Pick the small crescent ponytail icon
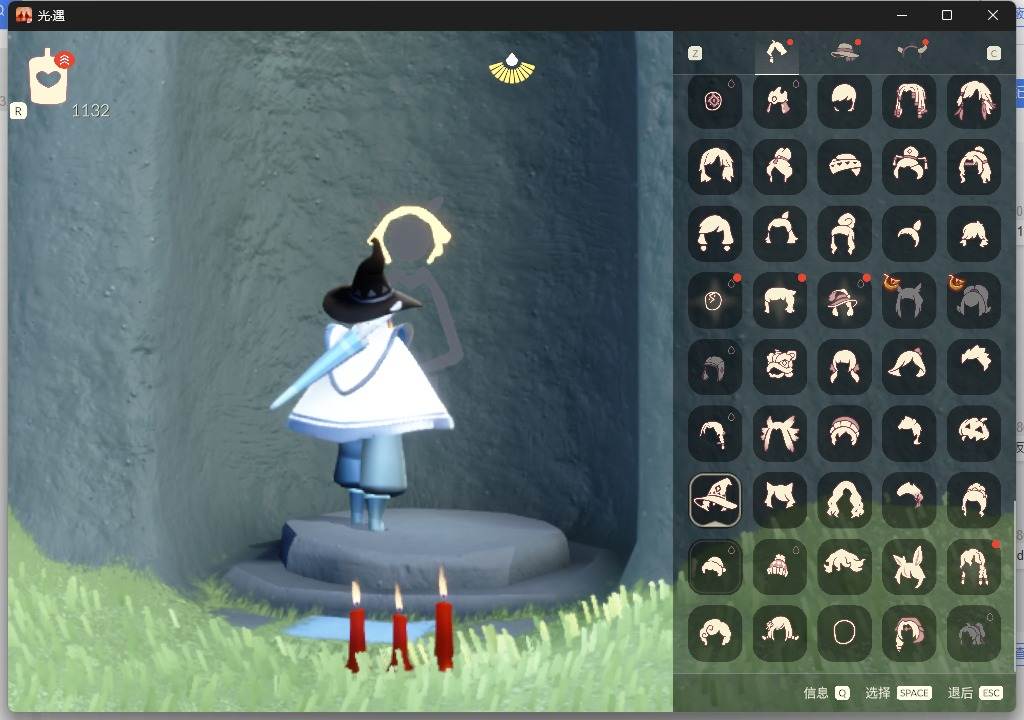1024x720 pixels. pos(908,234)
